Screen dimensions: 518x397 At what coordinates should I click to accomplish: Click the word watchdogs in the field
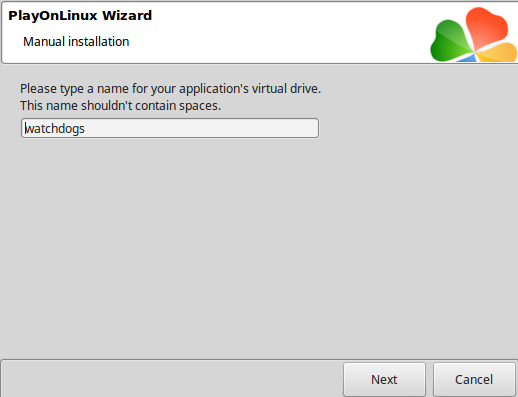[55, 129]
